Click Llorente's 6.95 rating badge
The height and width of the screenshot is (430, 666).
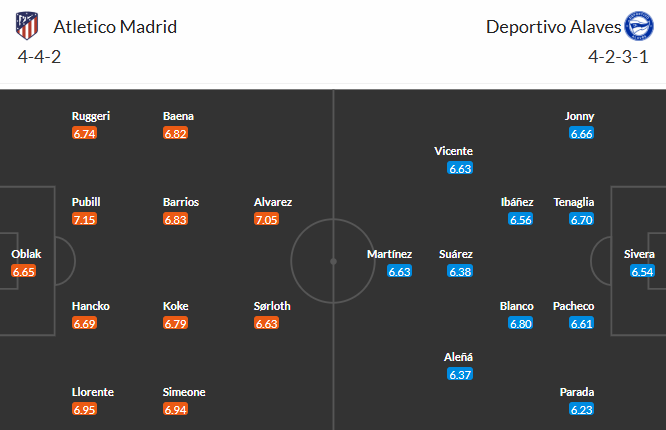(x=85, y=409)
